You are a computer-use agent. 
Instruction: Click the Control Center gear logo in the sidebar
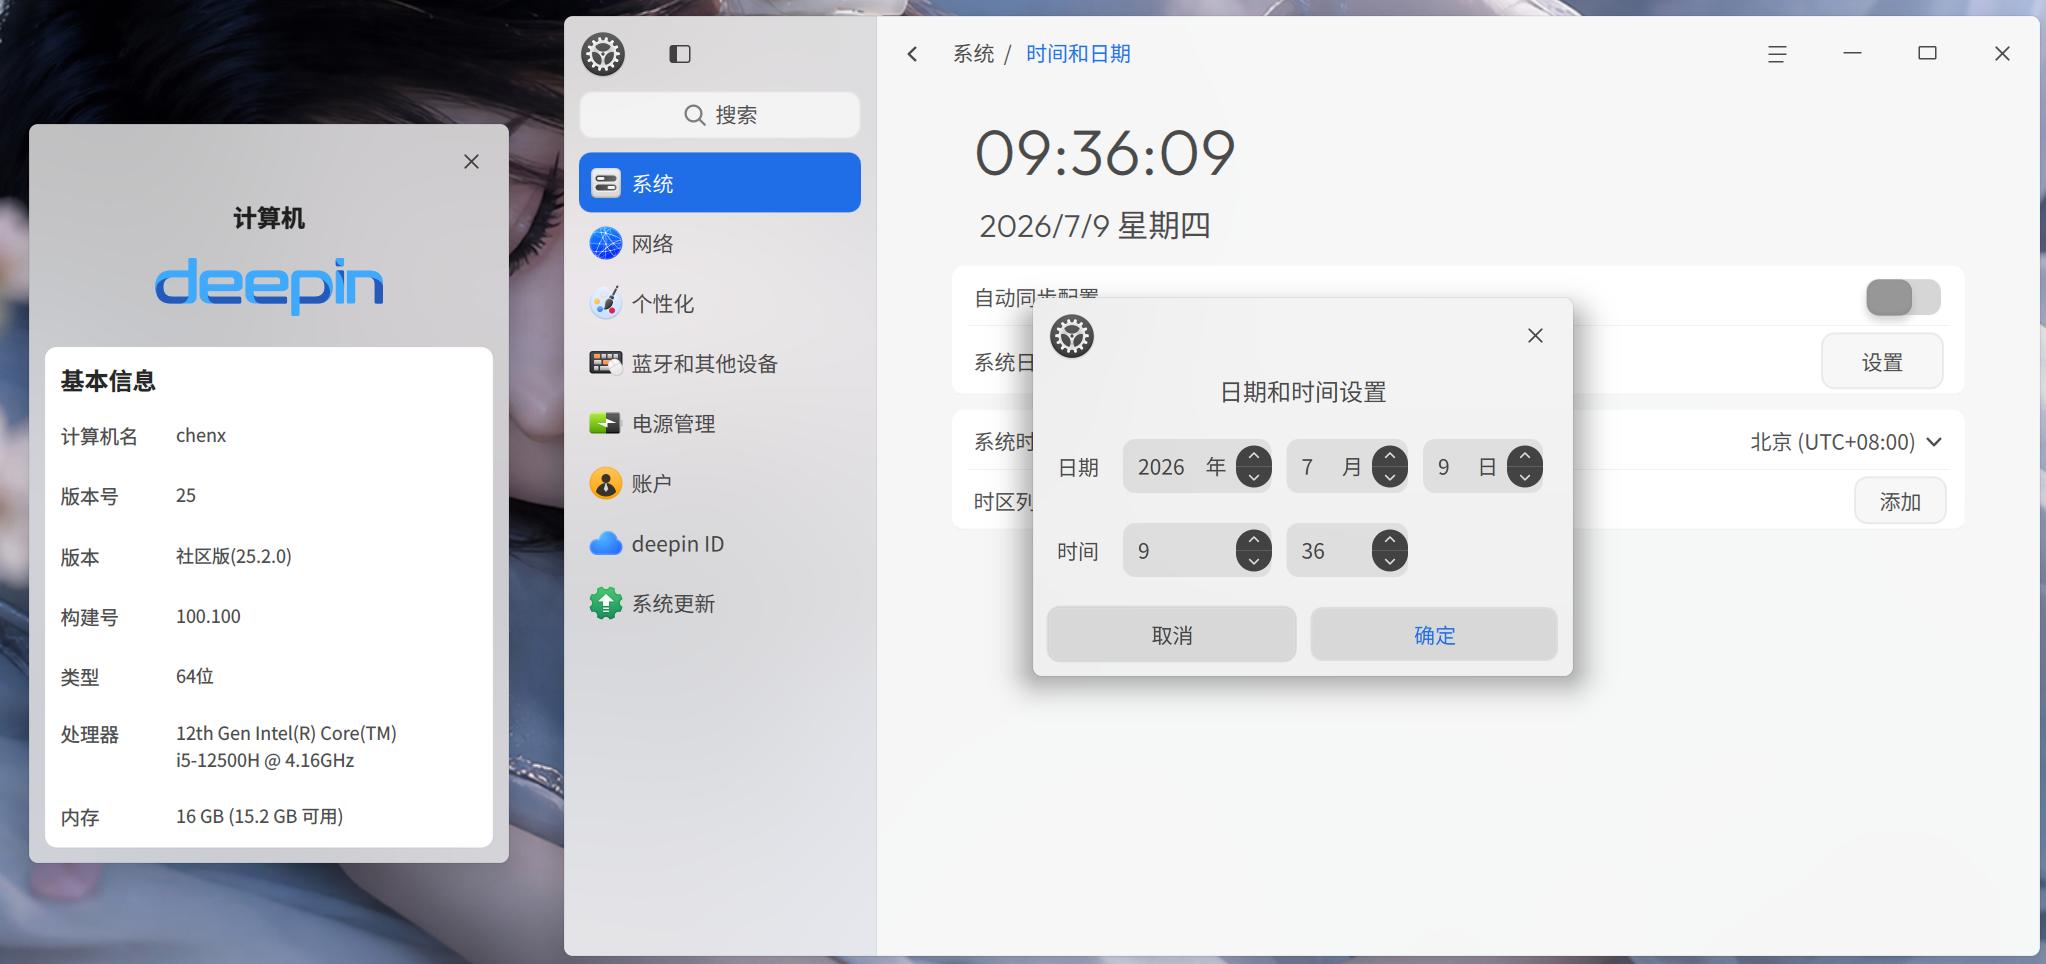603,54
